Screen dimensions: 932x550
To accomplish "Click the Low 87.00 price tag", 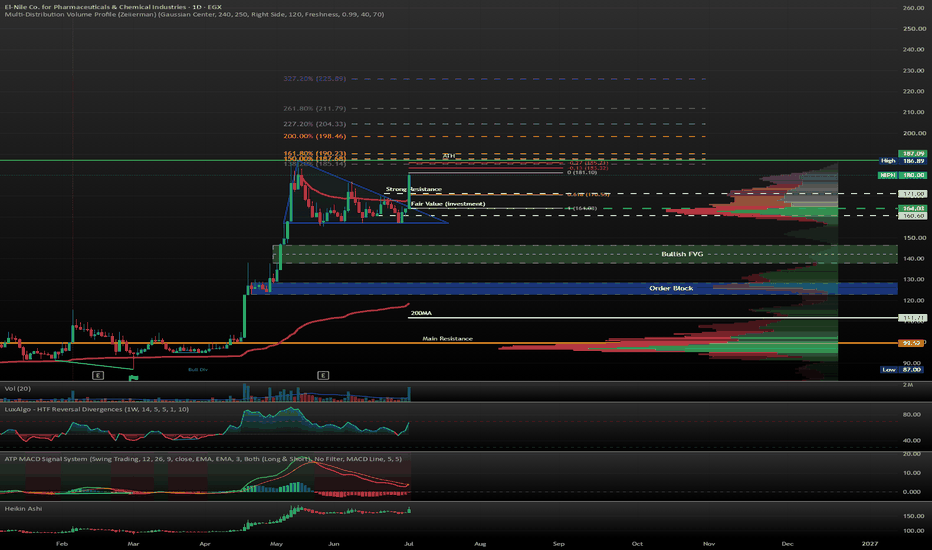I will click(903, 369).
